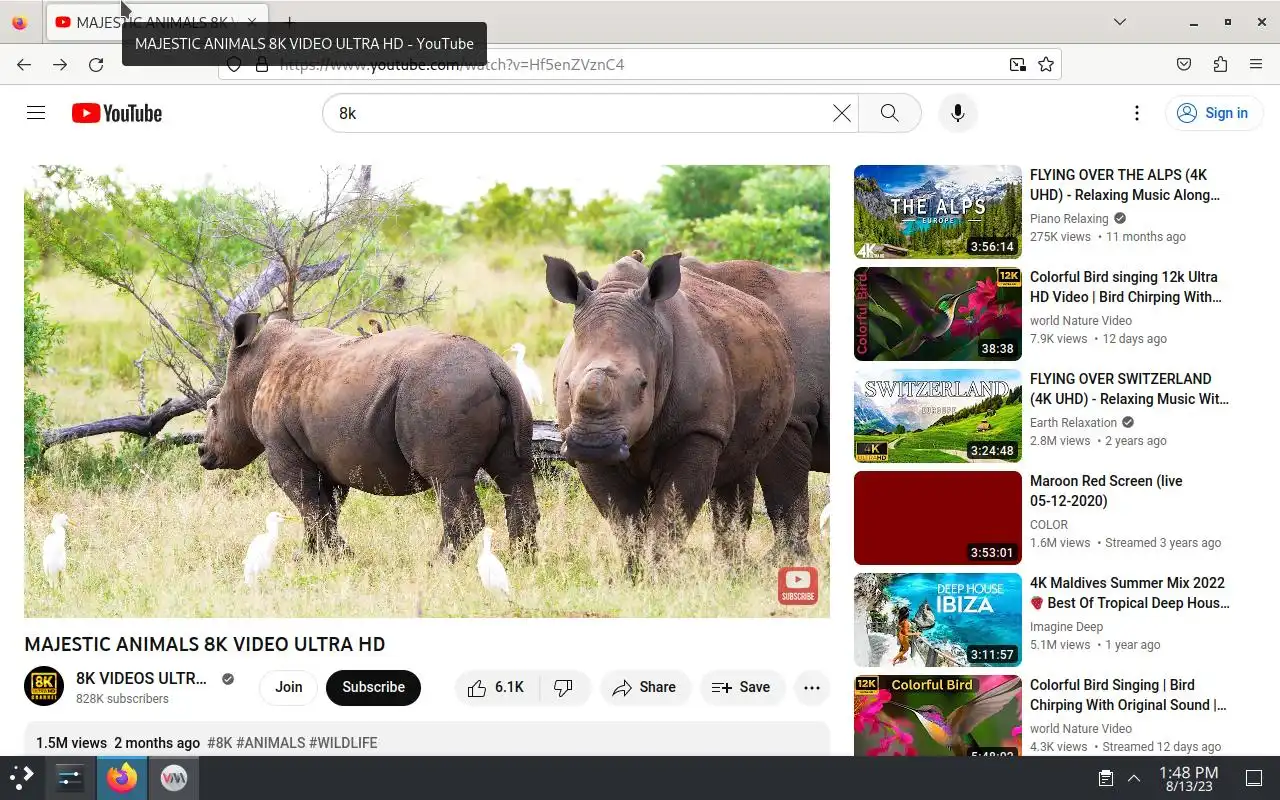This screenshot has height=800, width=1280.
Task: Click the red Subscribe watermark on video
Action: pos(797,585)
